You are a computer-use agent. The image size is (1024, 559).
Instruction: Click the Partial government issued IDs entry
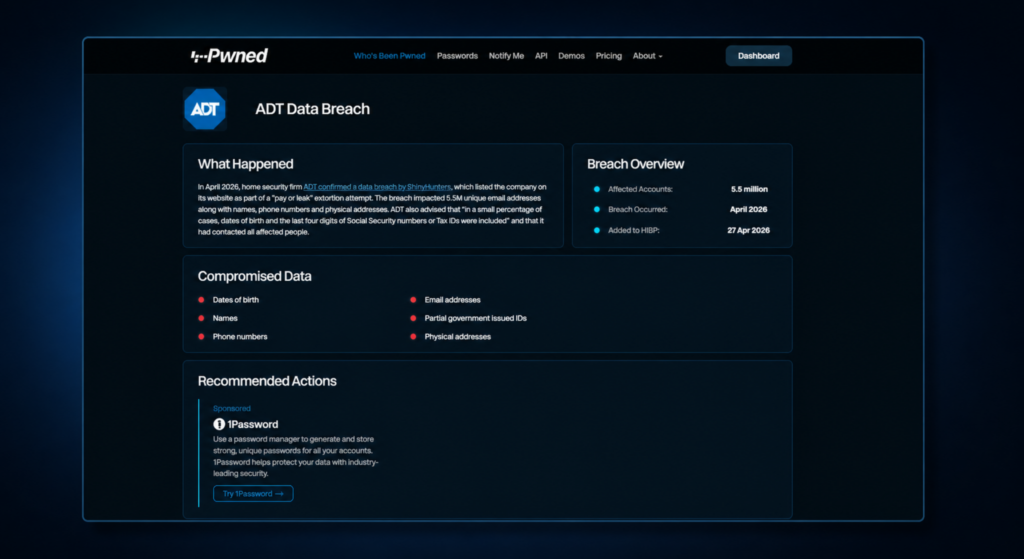coord(475,318)
